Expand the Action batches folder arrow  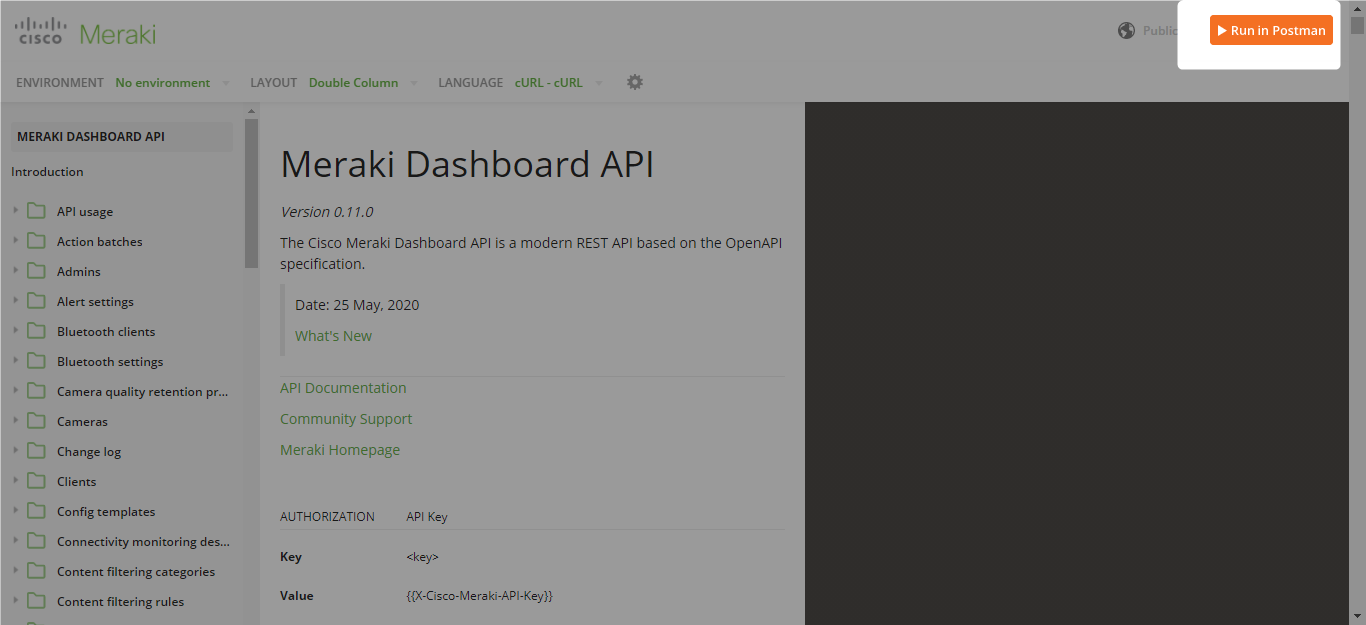pyautogui.click(x=16, y=241)
